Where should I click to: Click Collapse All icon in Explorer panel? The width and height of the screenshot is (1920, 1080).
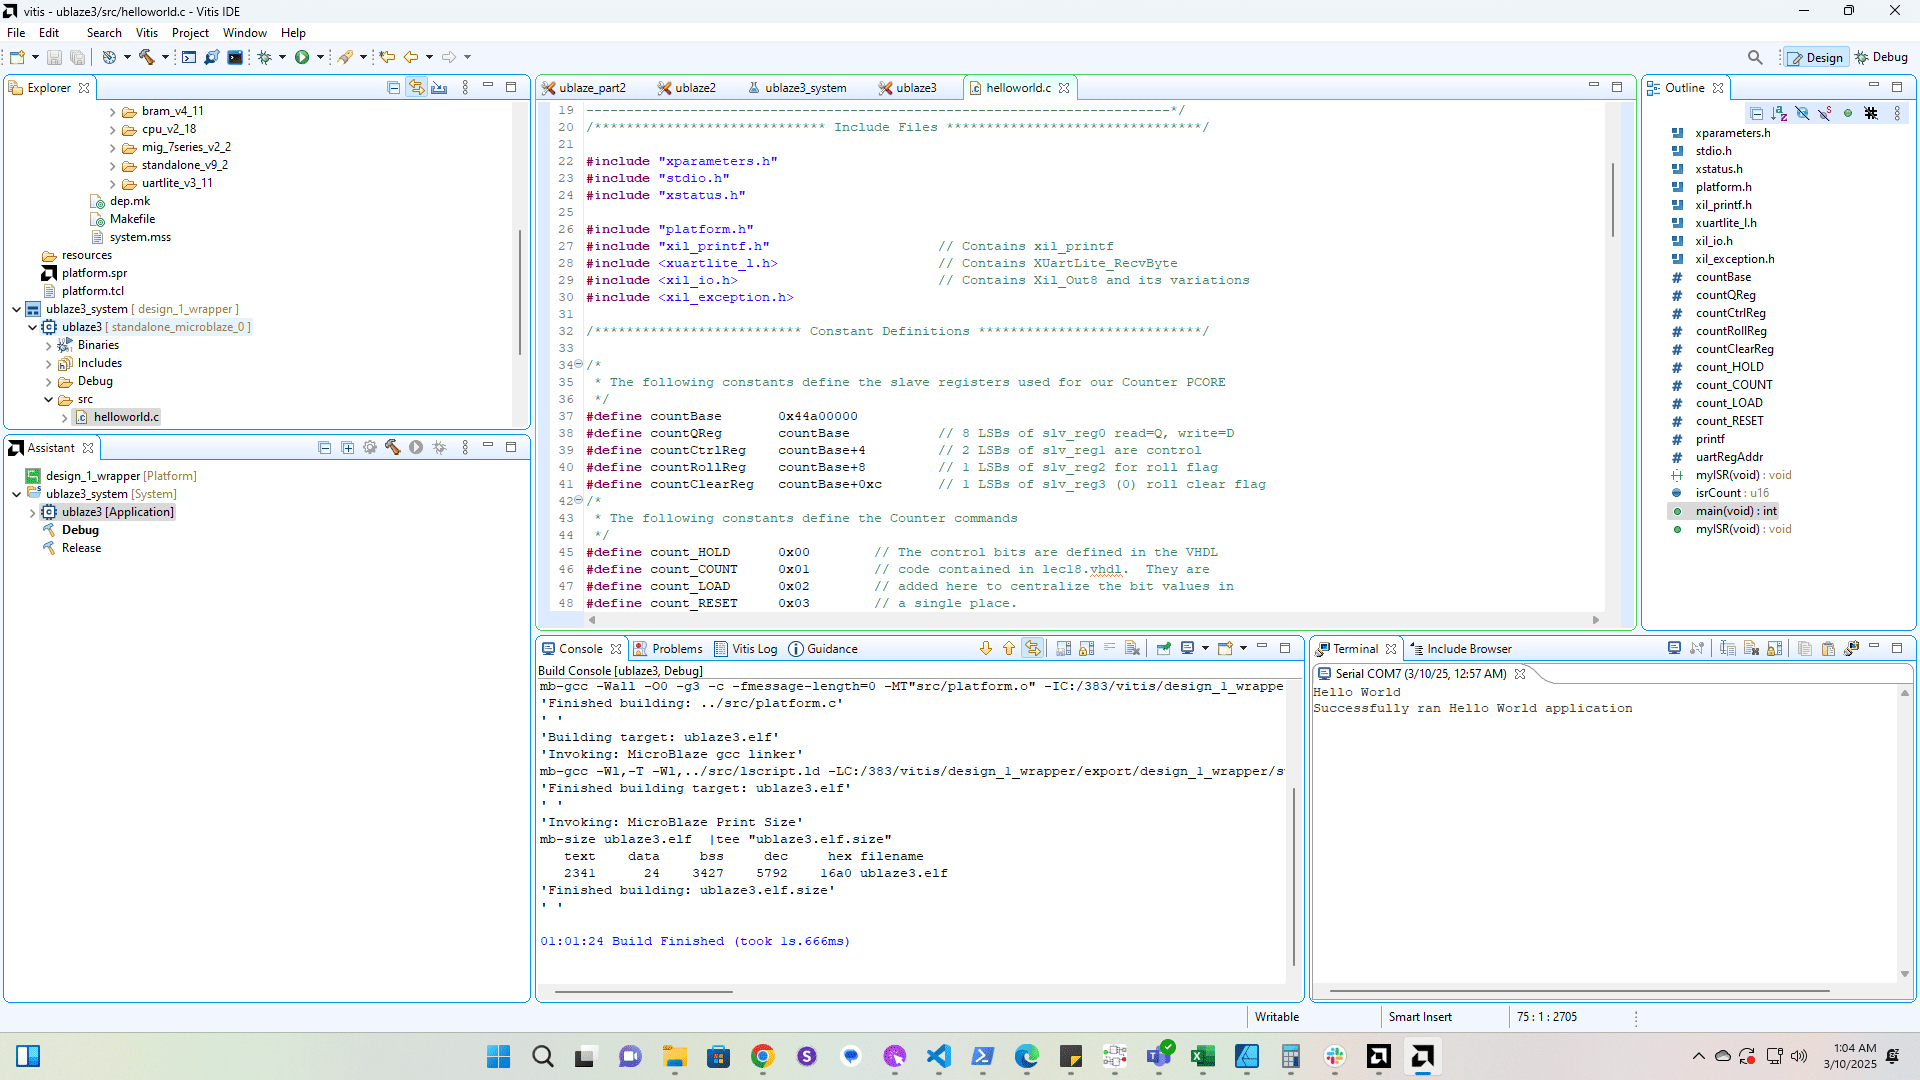393,88
